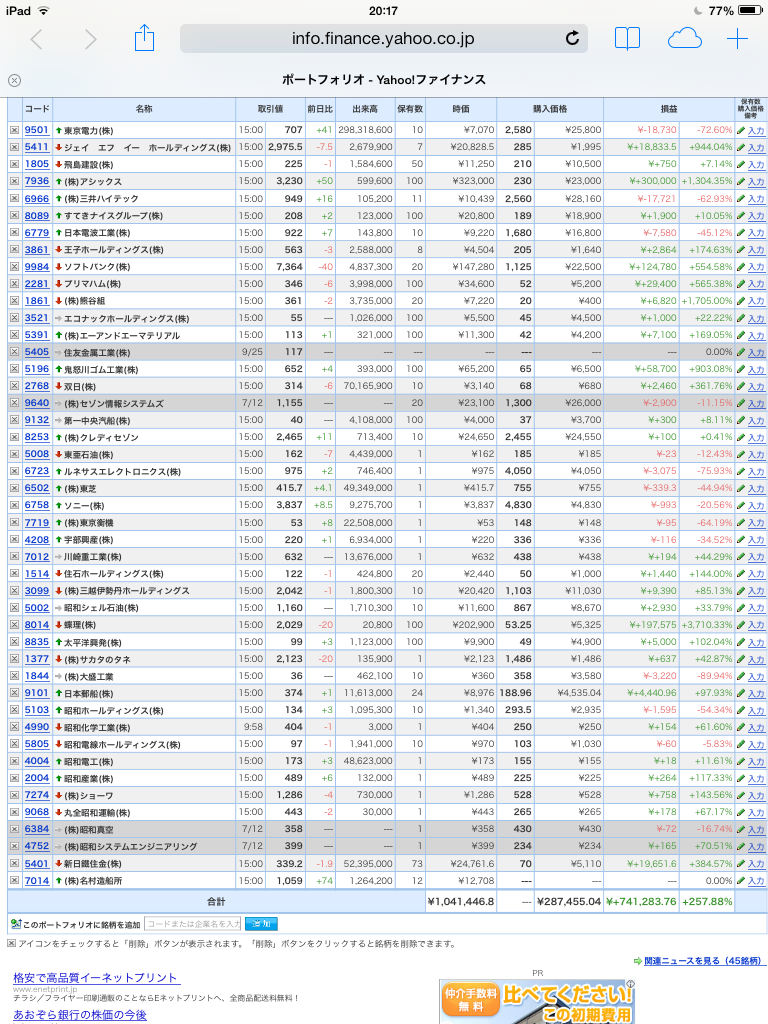
Task: Click the 取引値 column header
Action: pyautogui.click(x=270, y=109)
